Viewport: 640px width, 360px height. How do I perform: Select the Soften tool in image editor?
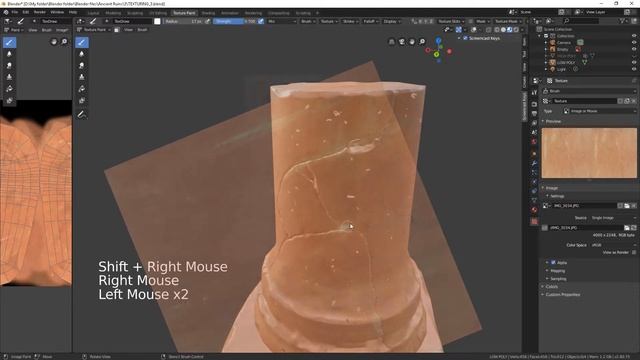point(9,54)
